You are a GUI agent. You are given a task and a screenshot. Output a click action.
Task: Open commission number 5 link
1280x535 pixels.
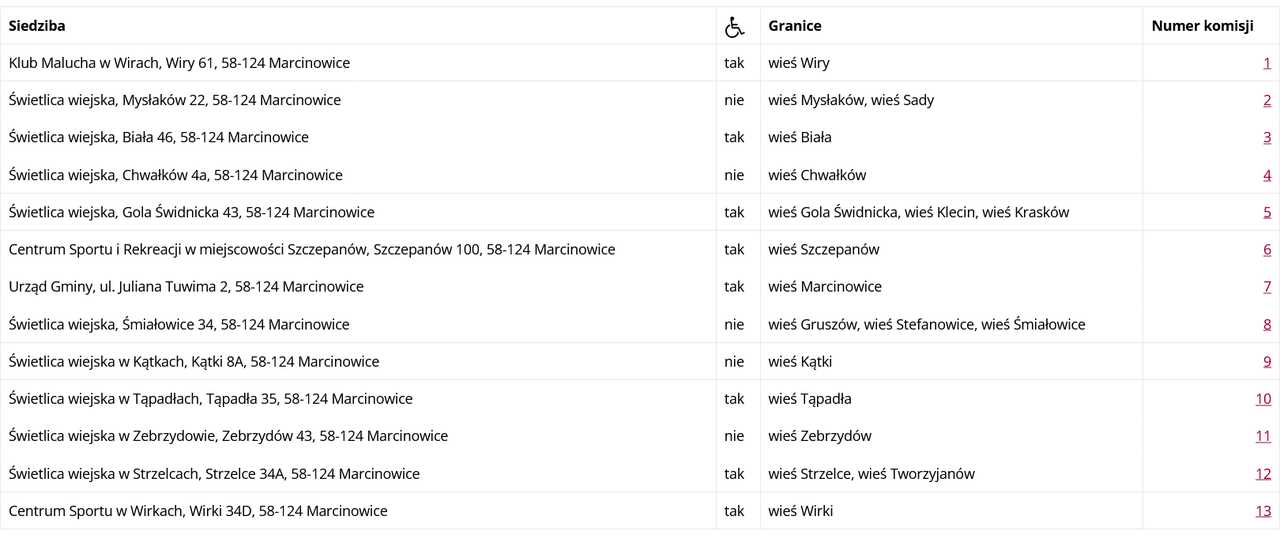coord(1267,212)
